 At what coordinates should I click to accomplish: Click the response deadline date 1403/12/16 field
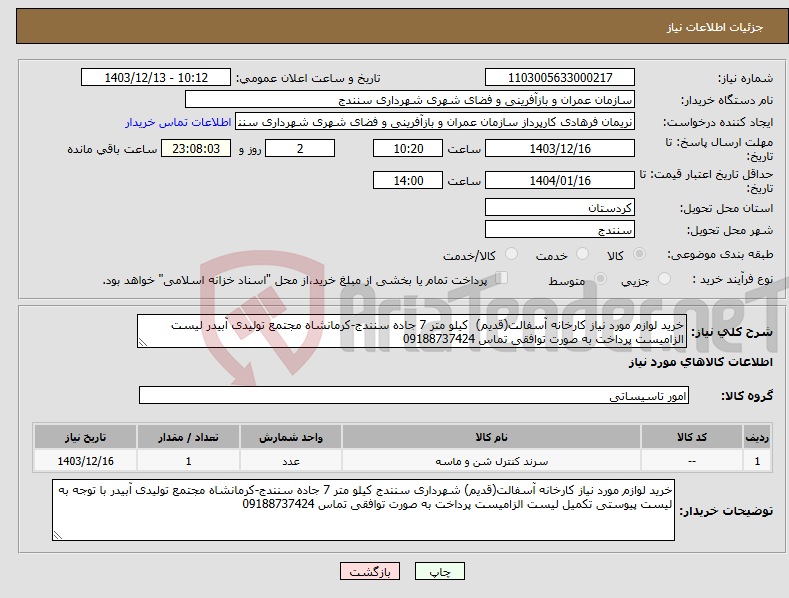pos(560,148)
